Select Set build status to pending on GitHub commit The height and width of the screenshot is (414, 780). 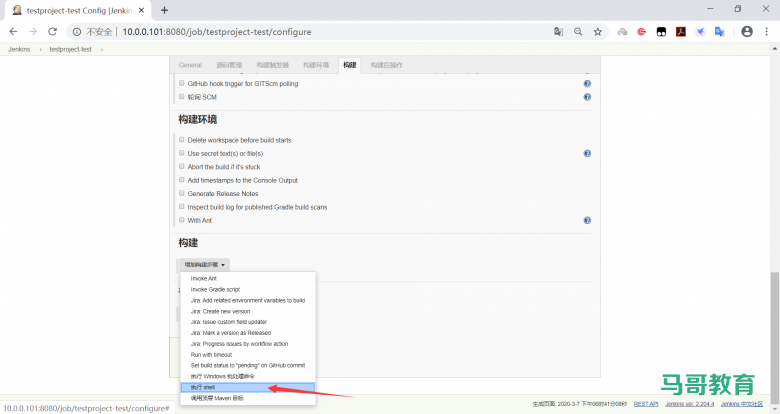(x=248, y=366)
